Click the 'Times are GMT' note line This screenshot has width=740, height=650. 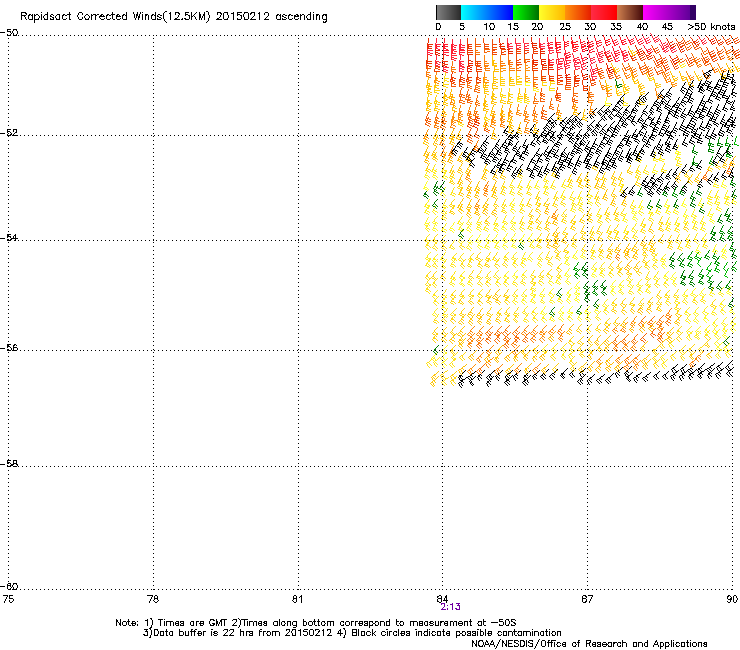click(316, 623)
